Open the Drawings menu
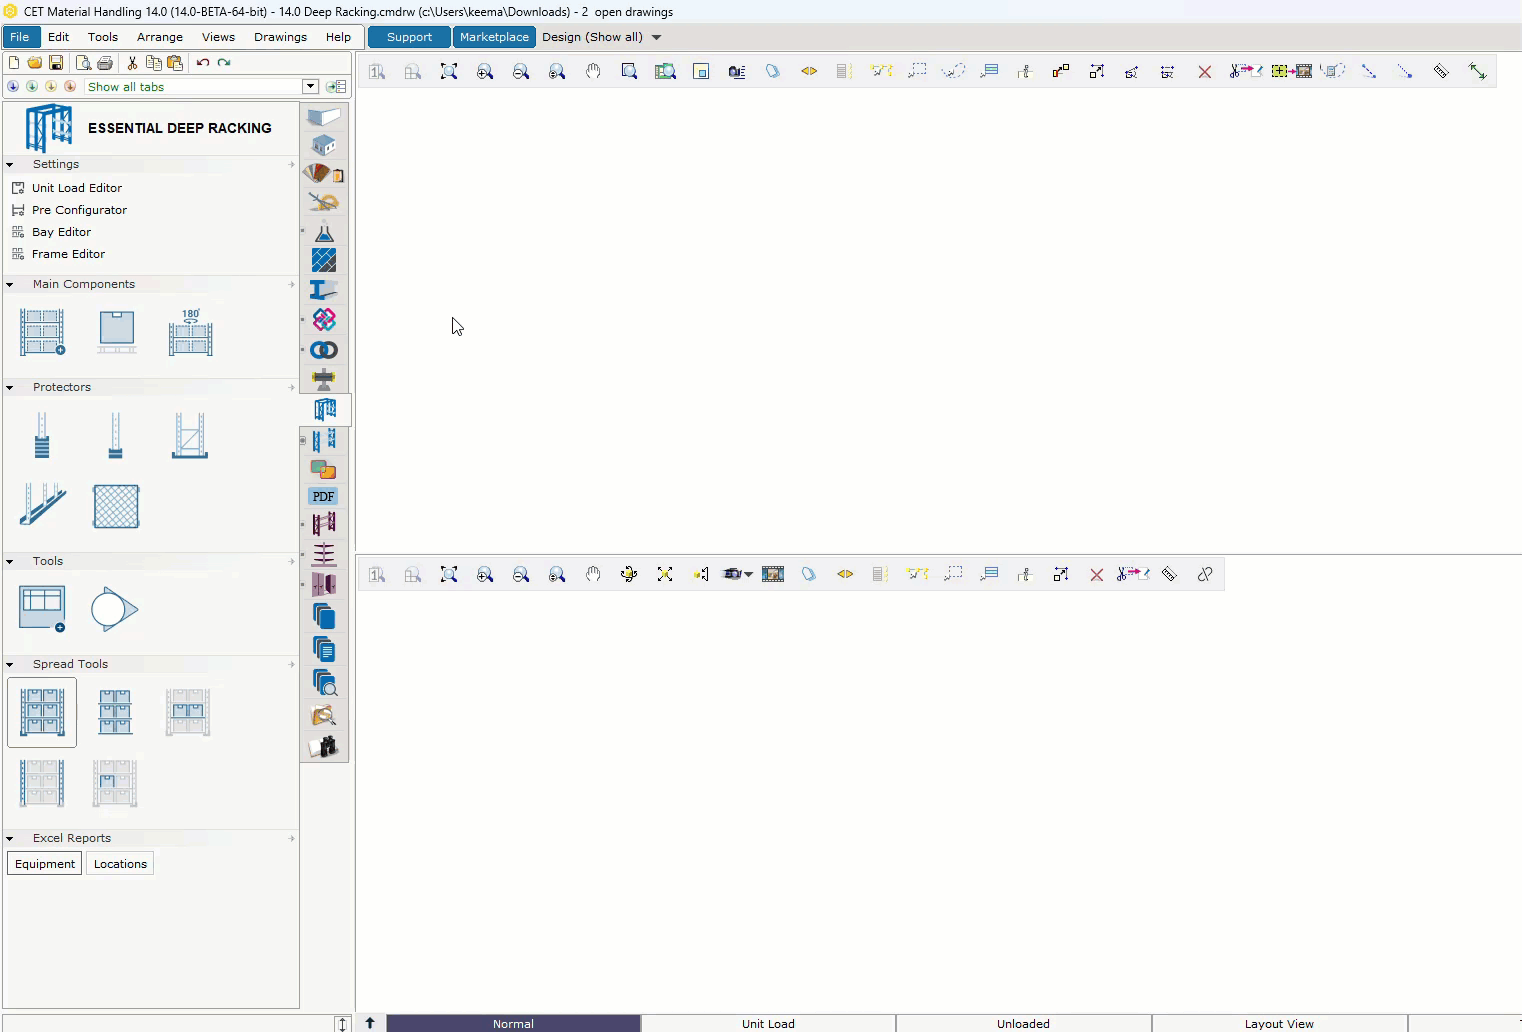The width and height of the screenshot is (1522, 1032). point(280,37)
